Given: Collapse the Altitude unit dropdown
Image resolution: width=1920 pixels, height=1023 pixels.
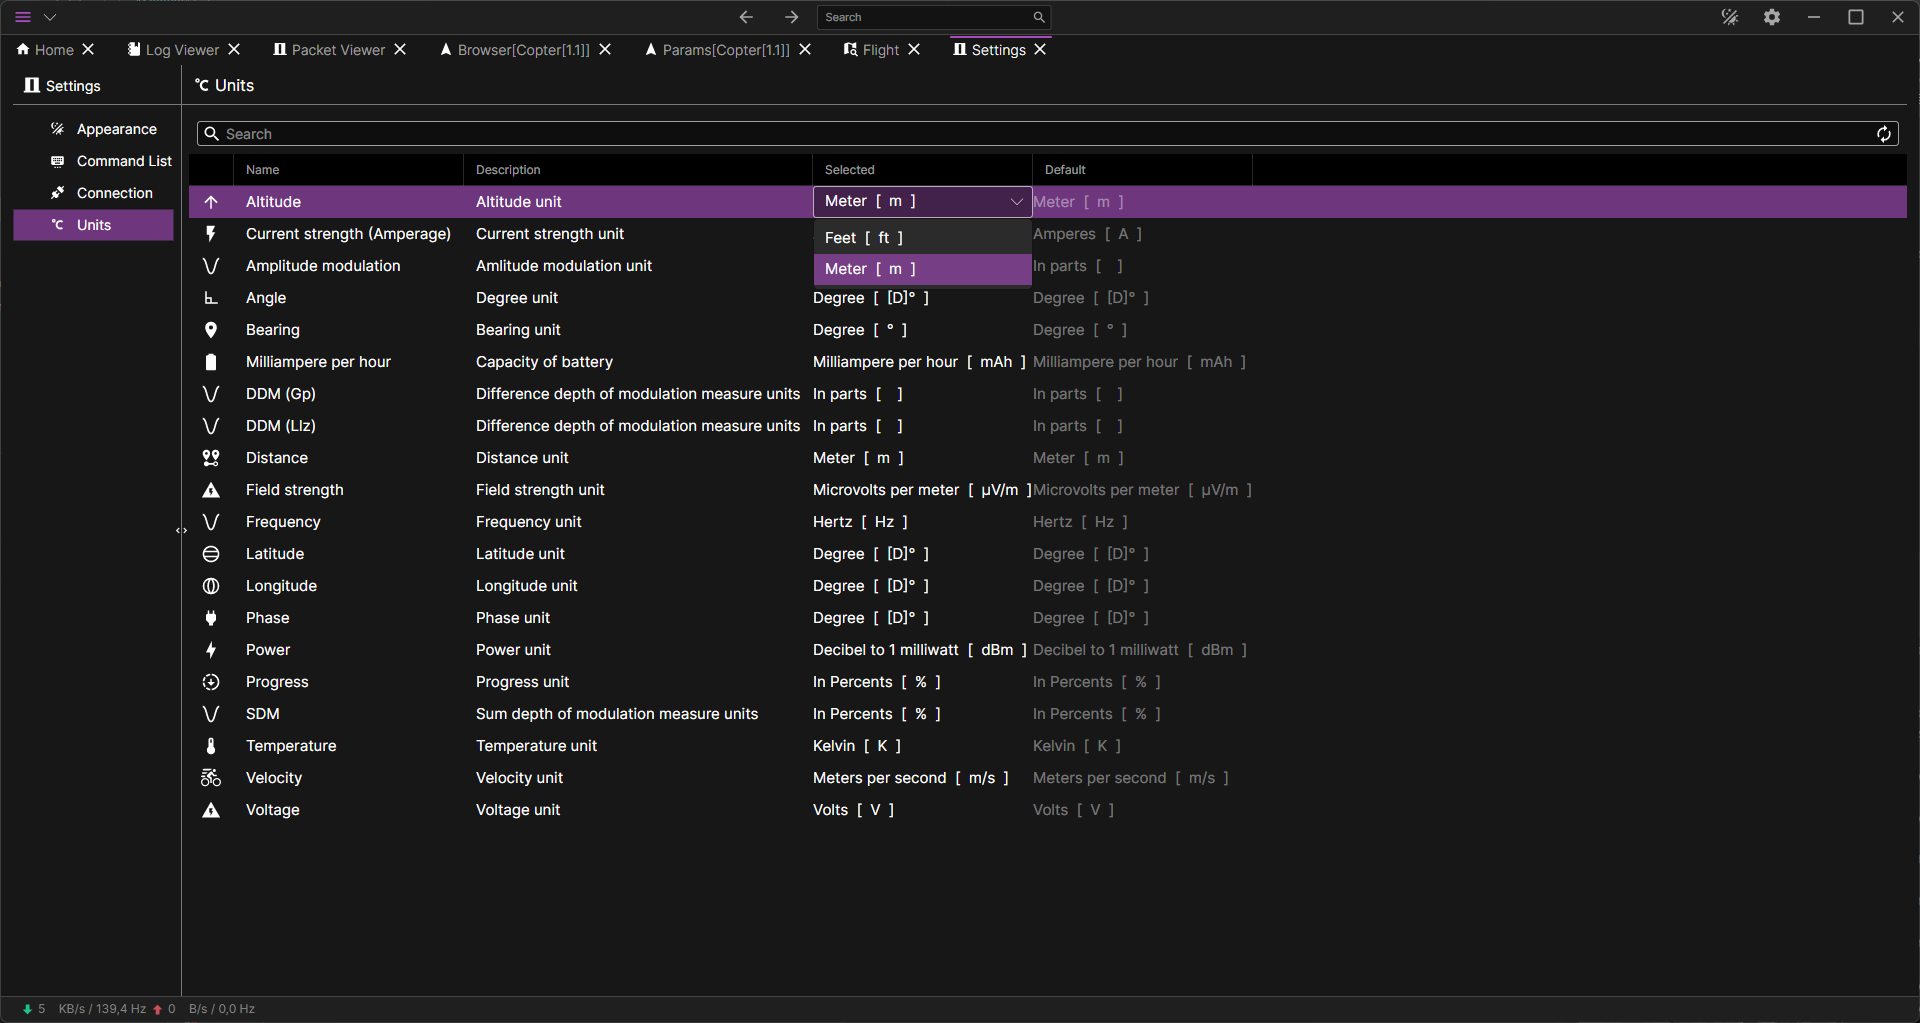Looking at the screenshot, I should pyautogui.click(x=1016, y=202).
